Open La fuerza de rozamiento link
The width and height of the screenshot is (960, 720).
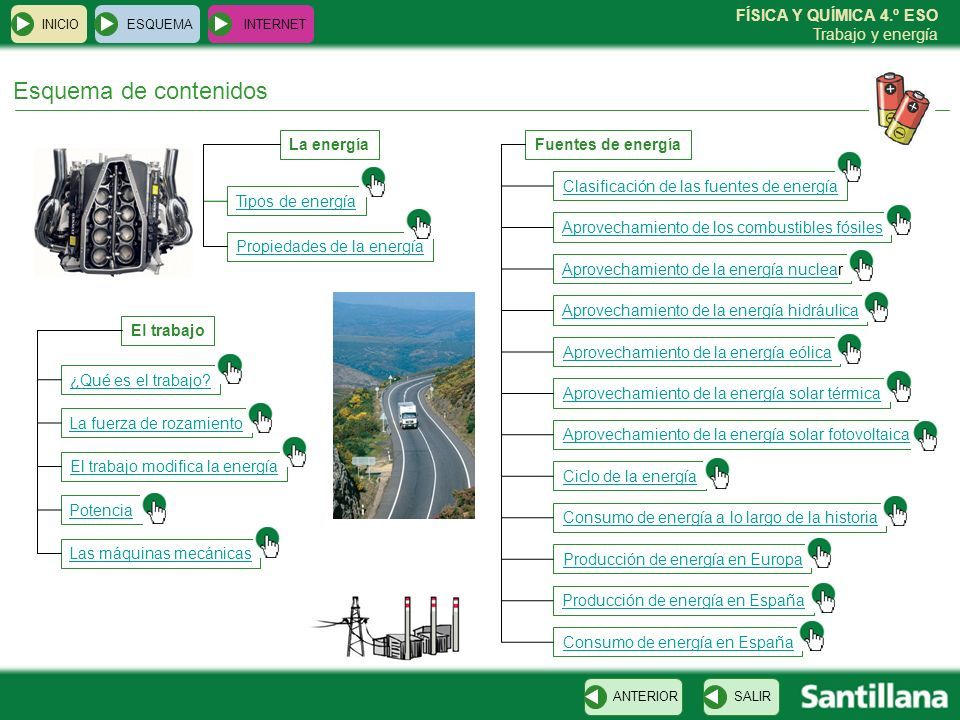coord(156,423)
